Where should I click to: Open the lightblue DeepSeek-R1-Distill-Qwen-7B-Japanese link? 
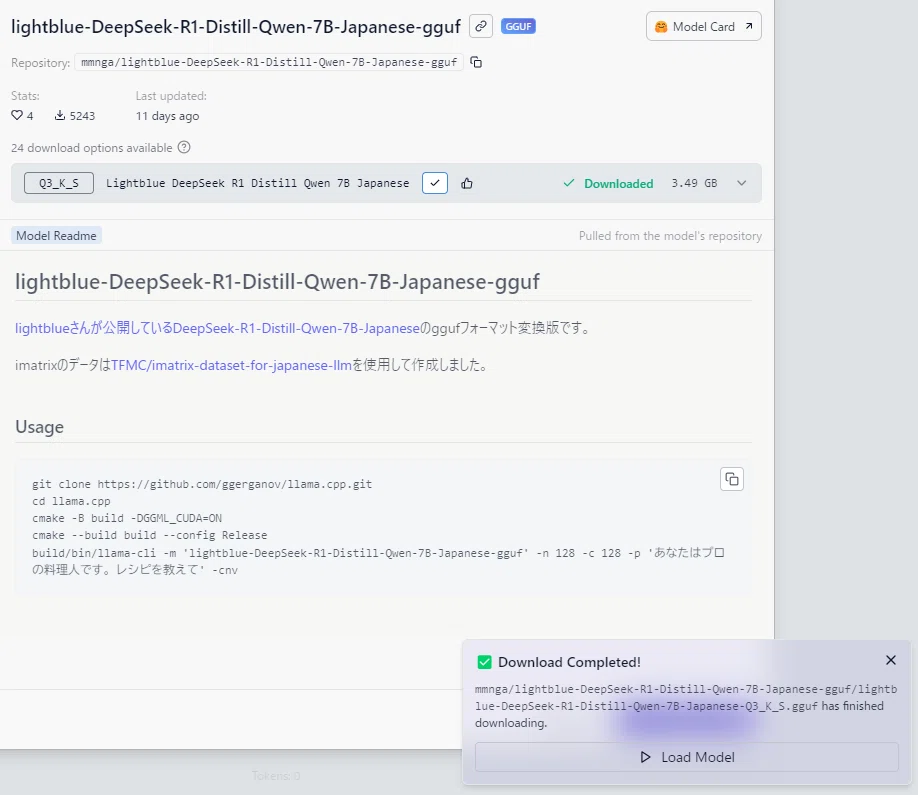click(217, 328)
